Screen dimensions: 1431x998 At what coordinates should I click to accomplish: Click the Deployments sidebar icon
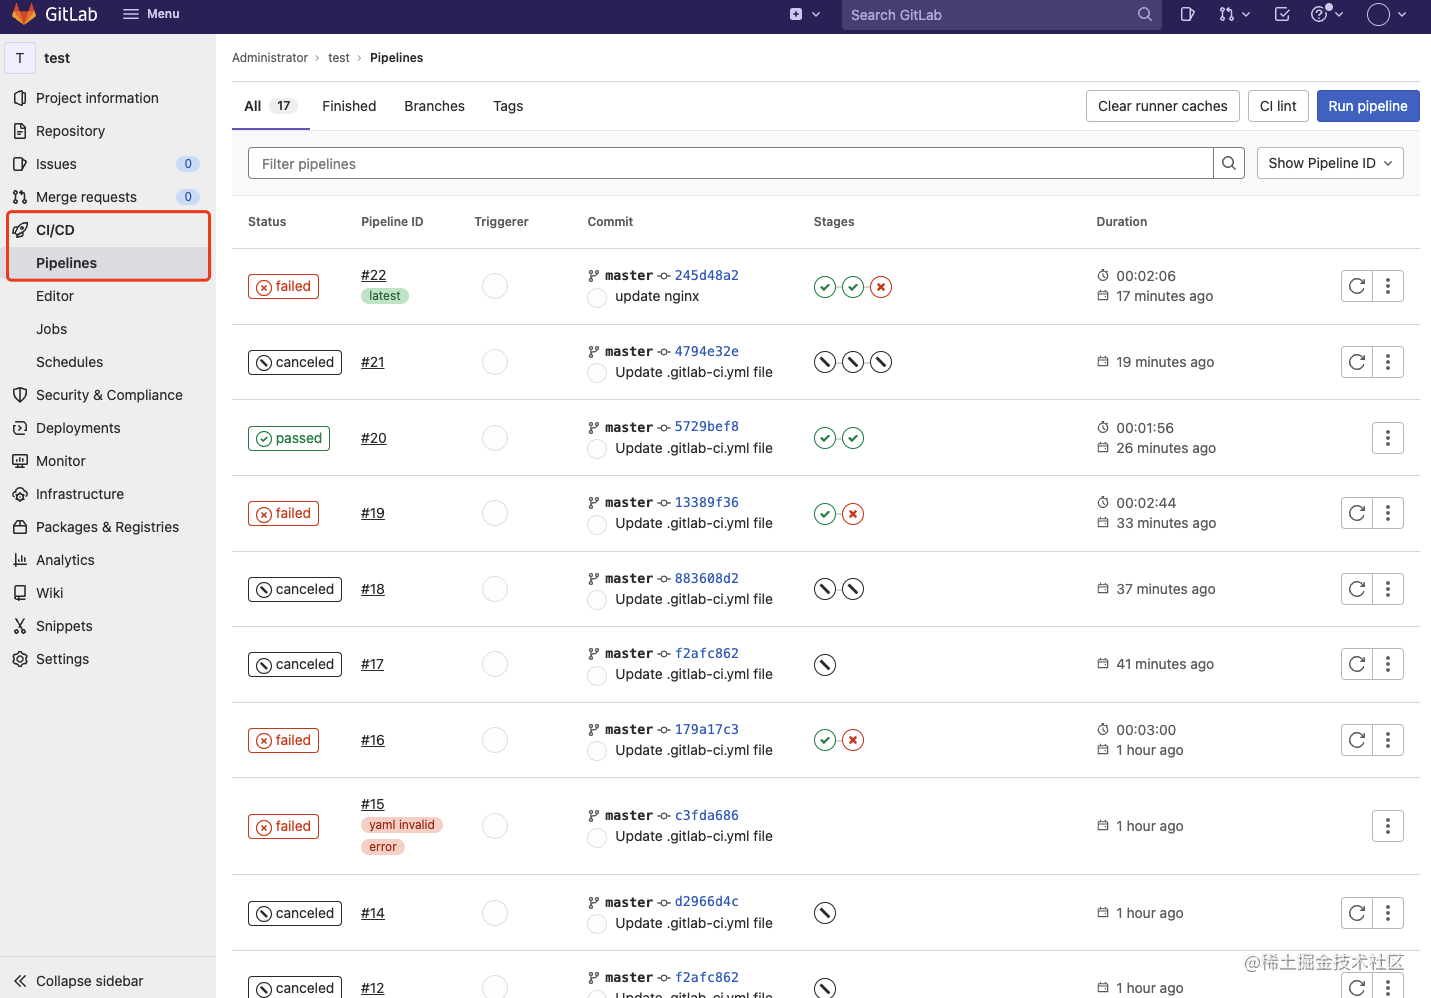[x=20, y=428]
